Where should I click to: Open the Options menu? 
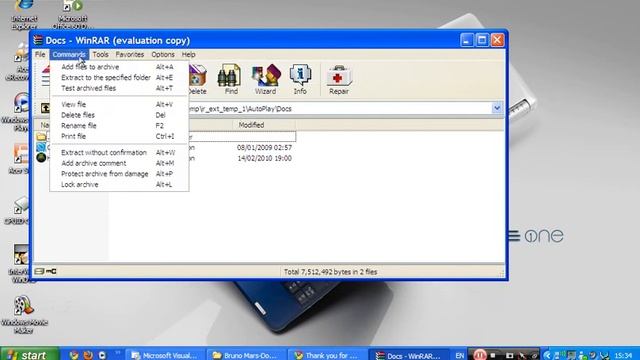pyautogui.click(x=163, y=54)
